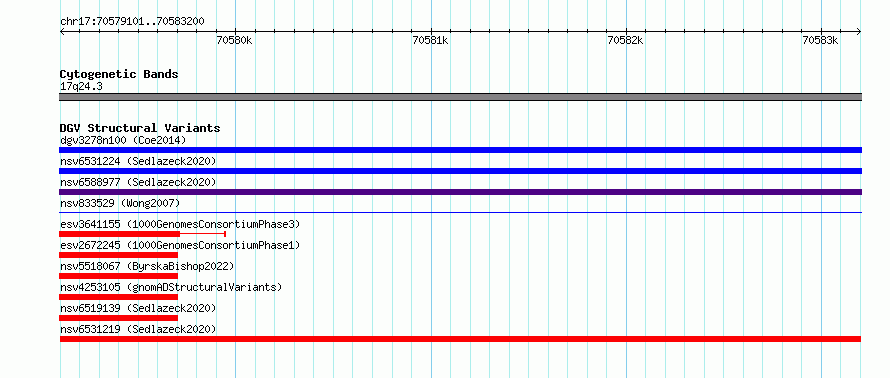The image size is (890, 378).
Task: Open variant dgv3278n100 (Coe2014) label
Action: point(123,140)
